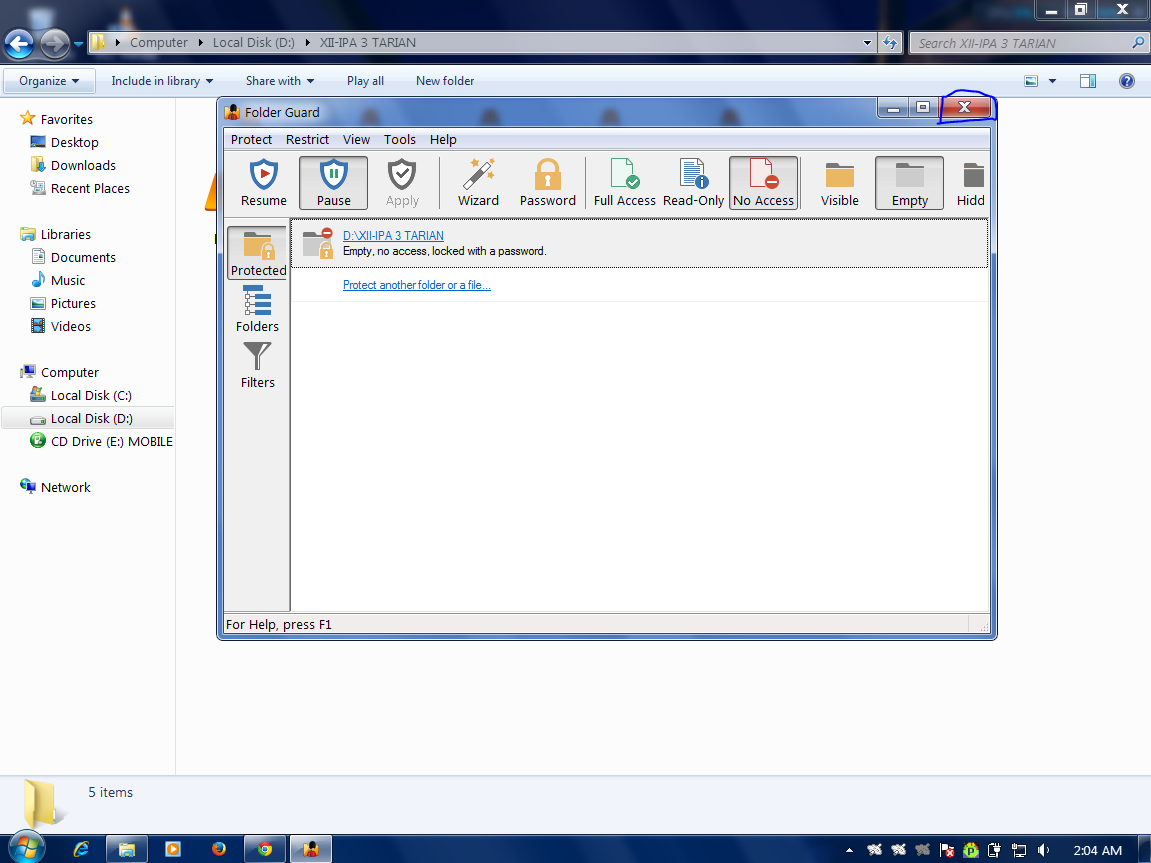This screenshot has width=1151, height=863.
Task: Toggle the No Access restriction
Action: 763,183
